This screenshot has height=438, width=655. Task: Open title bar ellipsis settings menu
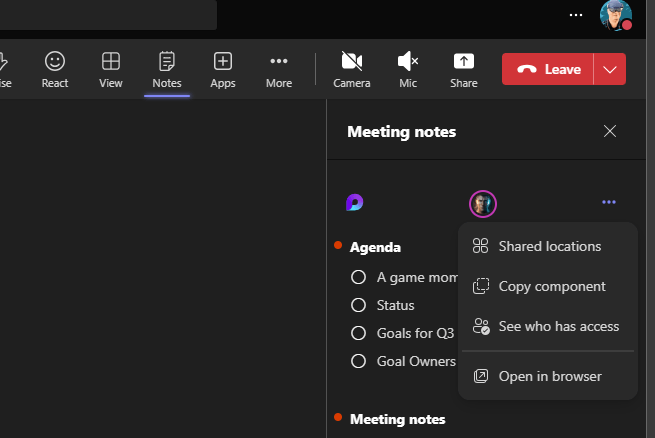coord(575,15)
